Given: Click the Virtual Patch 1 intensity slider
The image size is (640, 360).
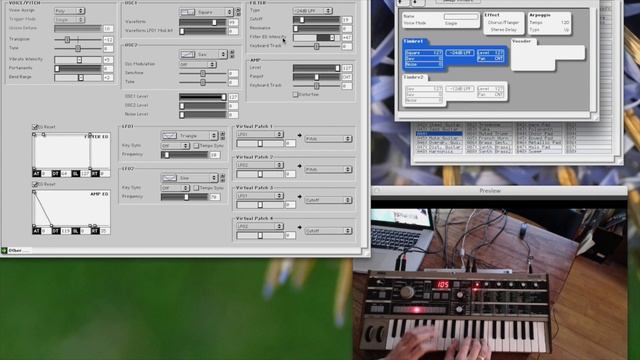Looking at the screenshot, I should click(260, 143).
